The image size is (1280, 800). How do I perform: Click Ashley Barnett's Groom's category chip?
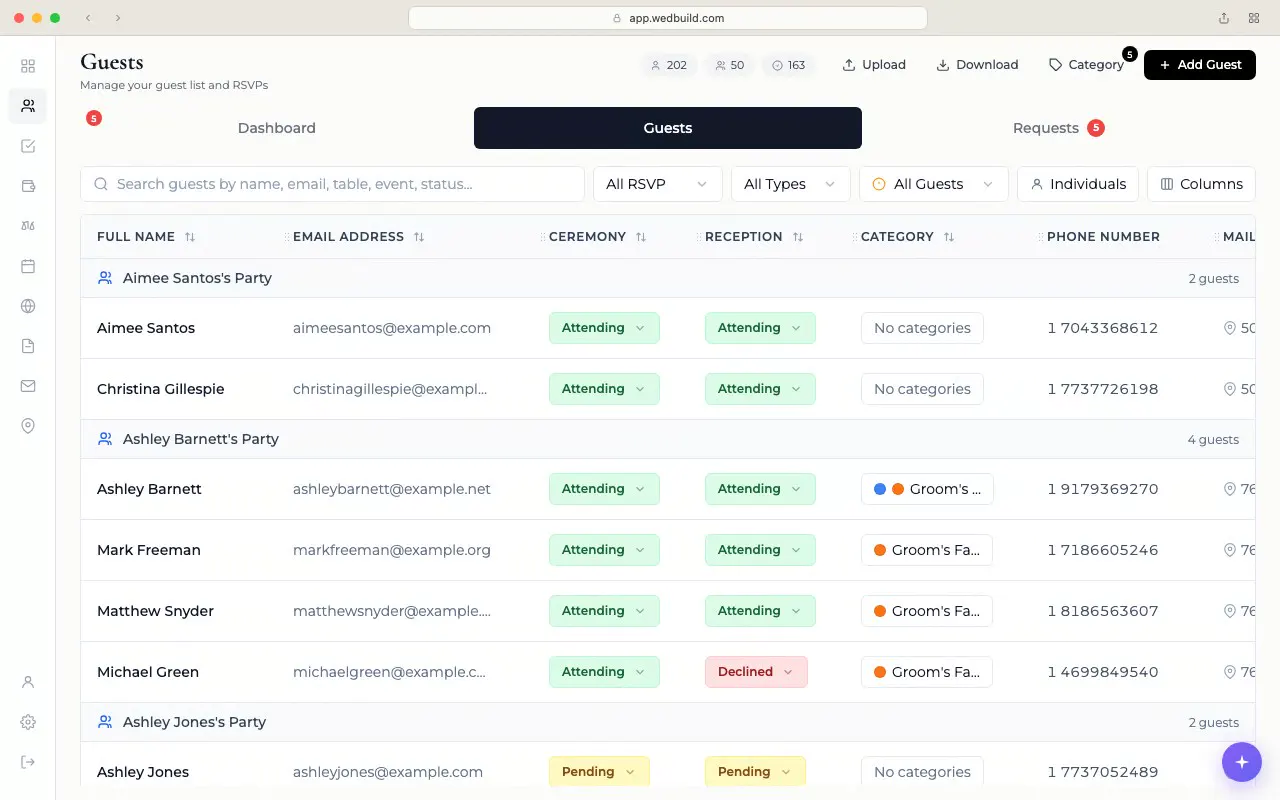point(927,489)
